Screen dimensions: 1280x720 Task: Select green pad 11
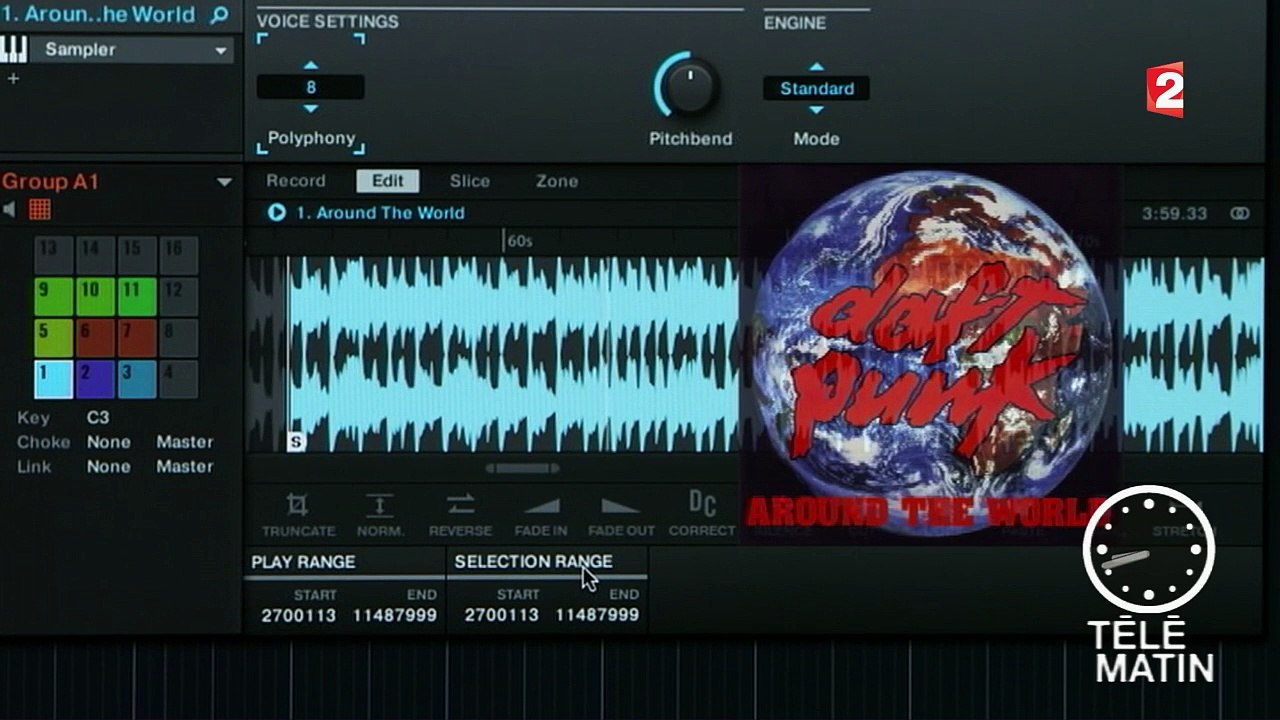(x=137, y=297)
